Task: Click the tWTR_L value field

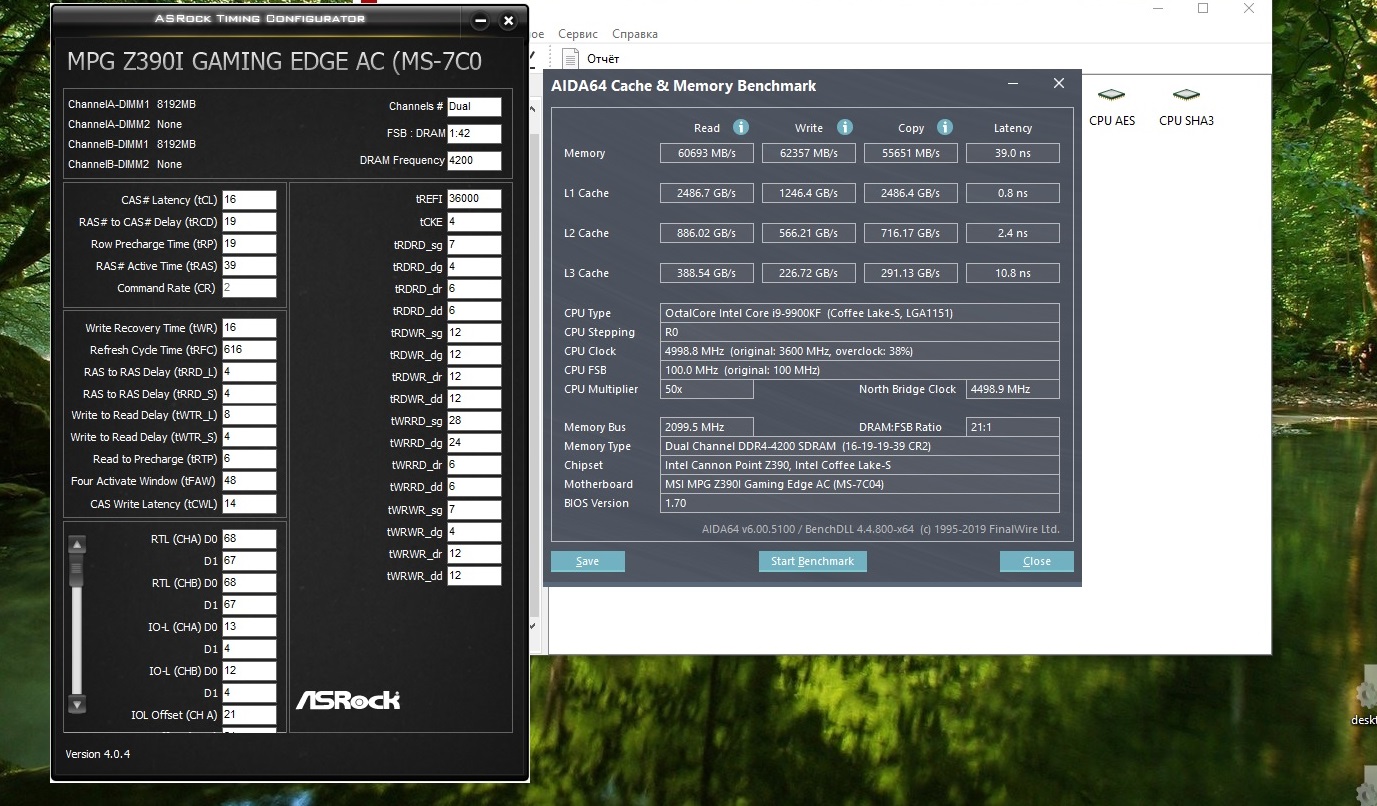Action: click(249, 415)
